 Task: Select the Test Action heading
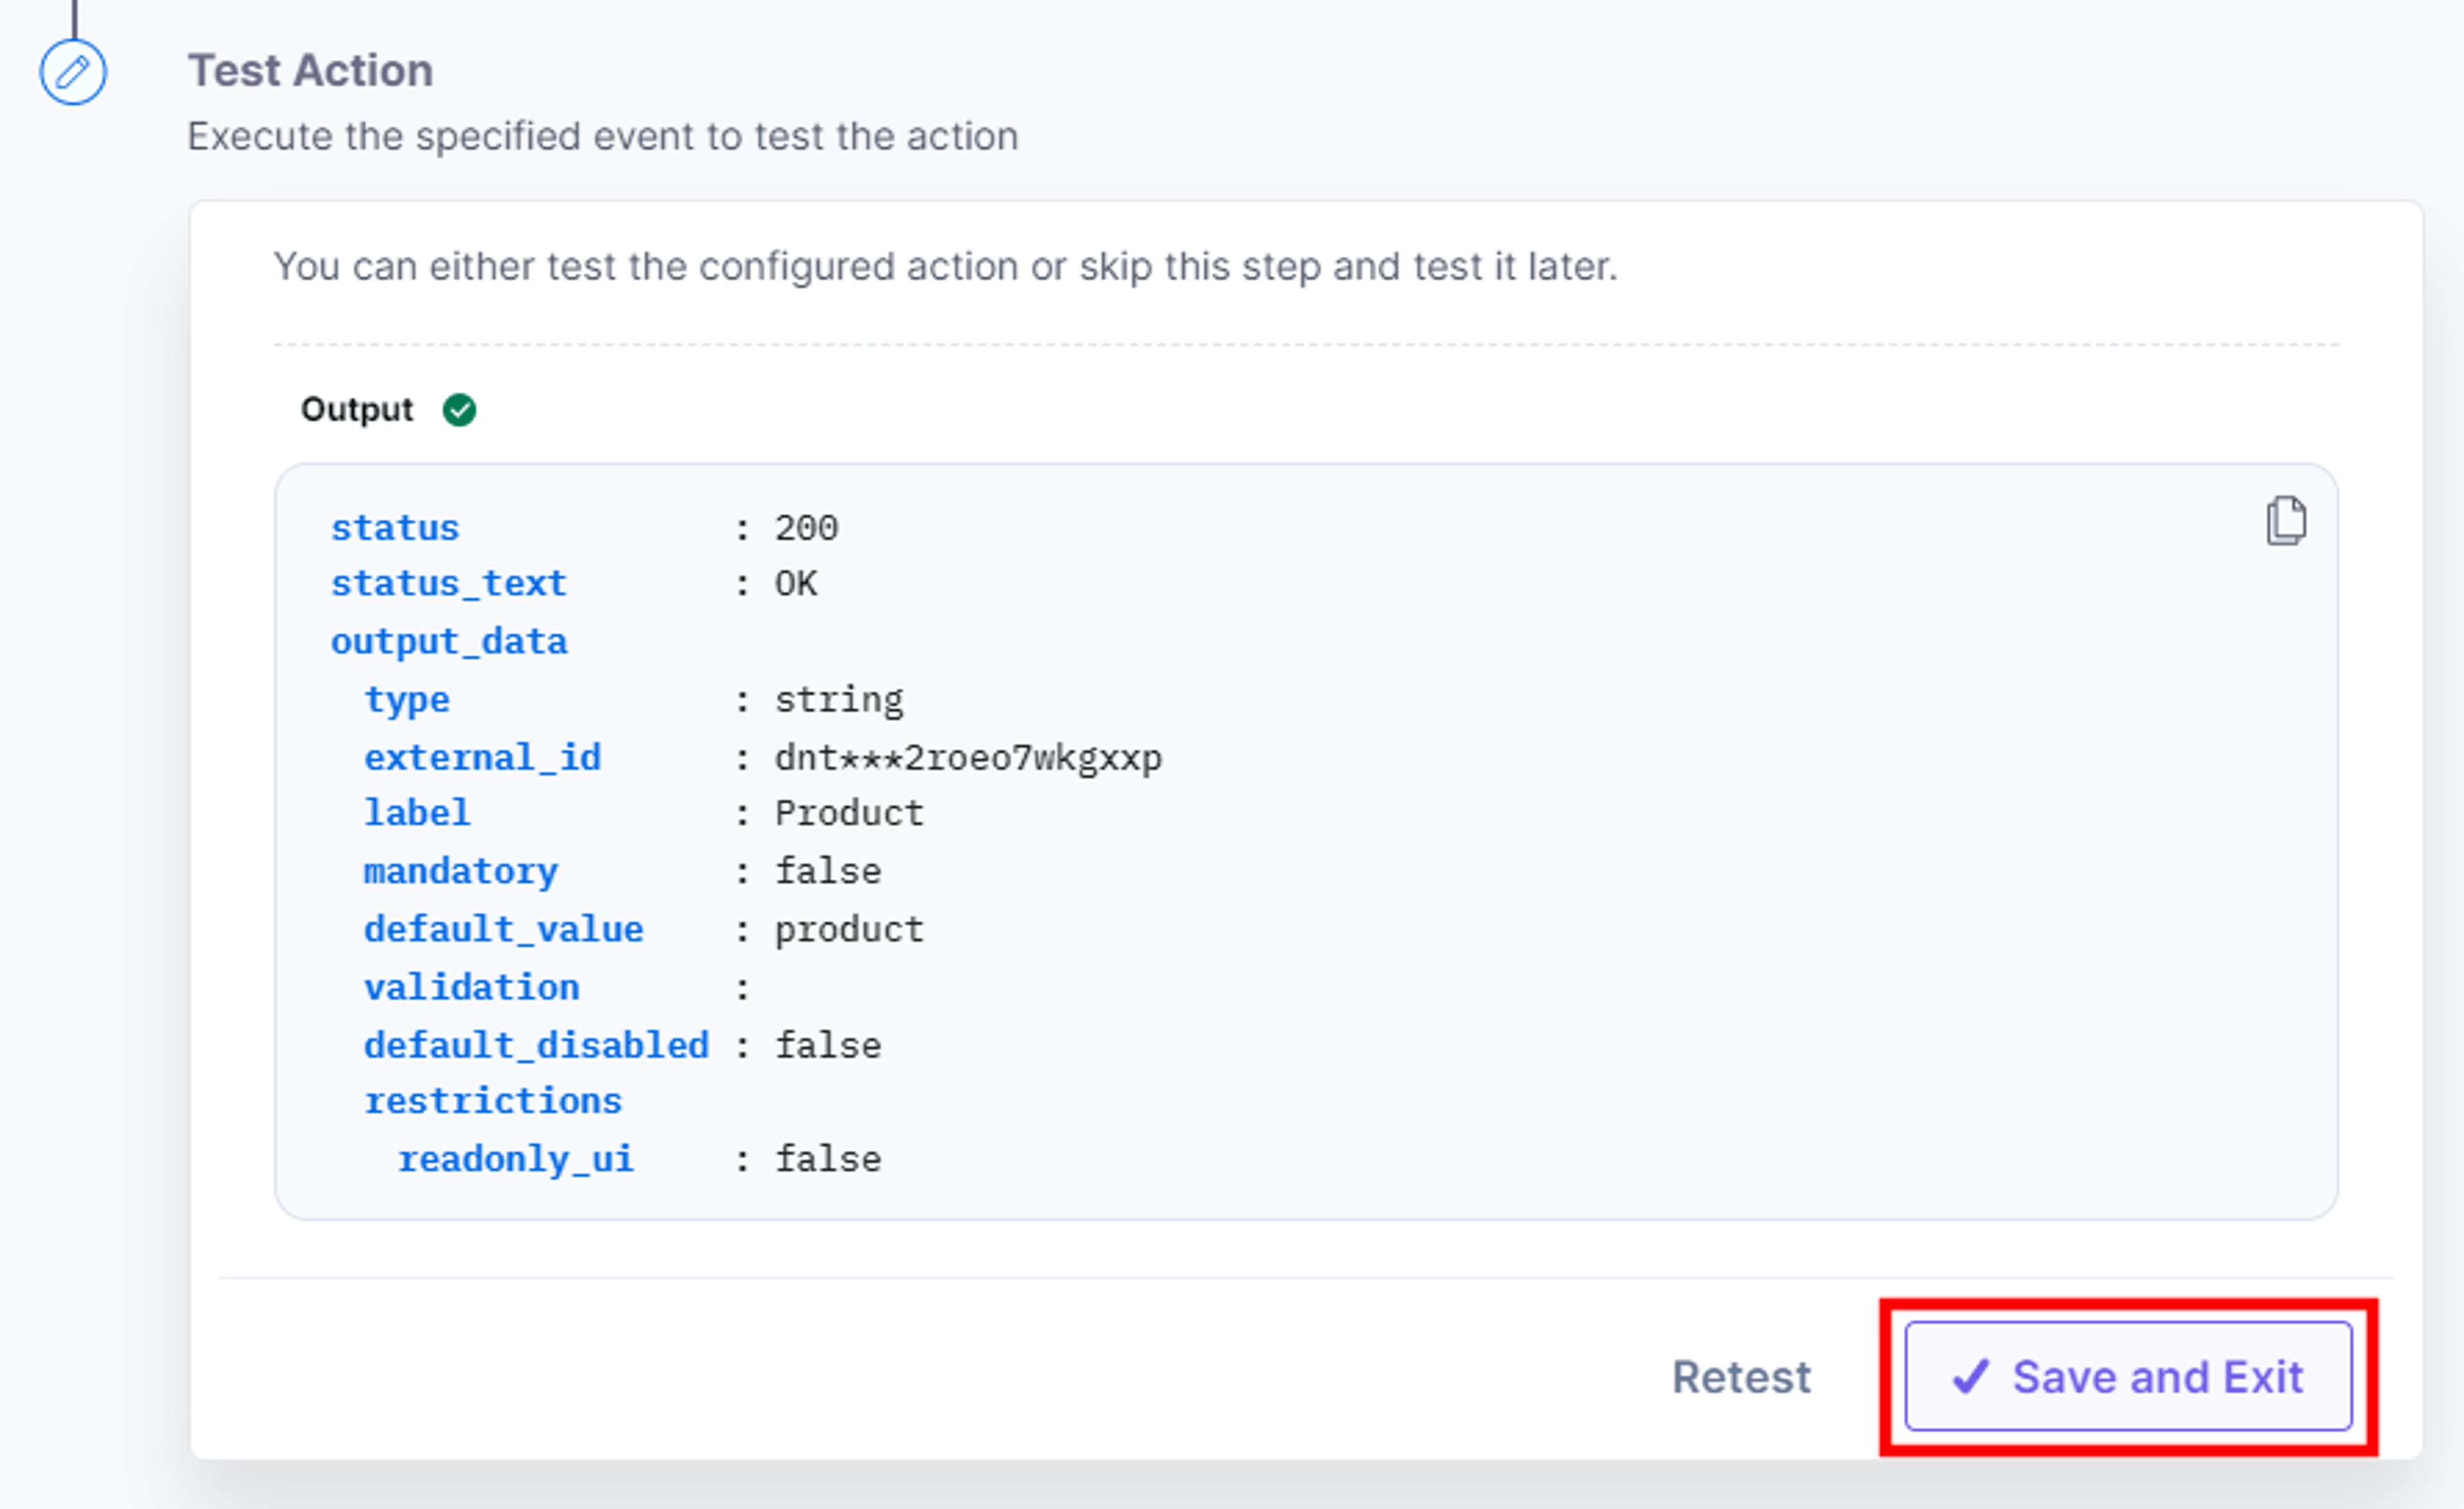310,71
